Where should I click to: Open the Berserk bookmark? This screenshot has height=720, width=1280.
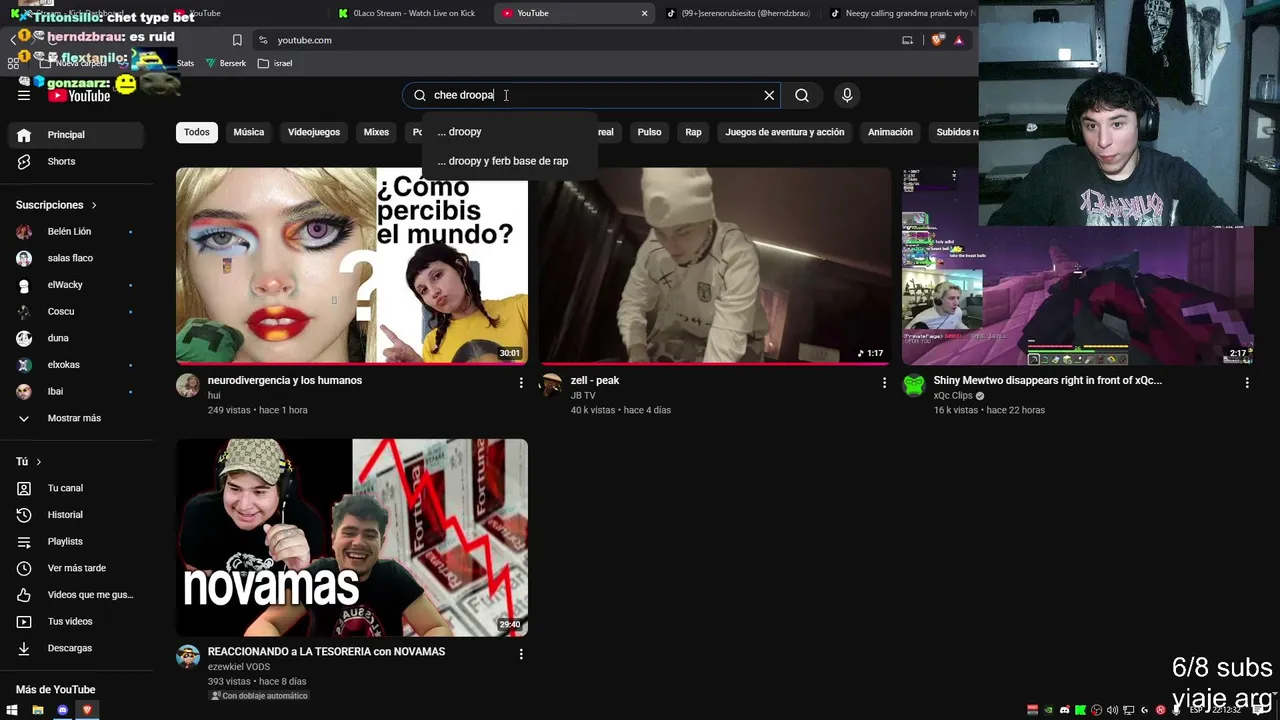click(x=226, y=63)
